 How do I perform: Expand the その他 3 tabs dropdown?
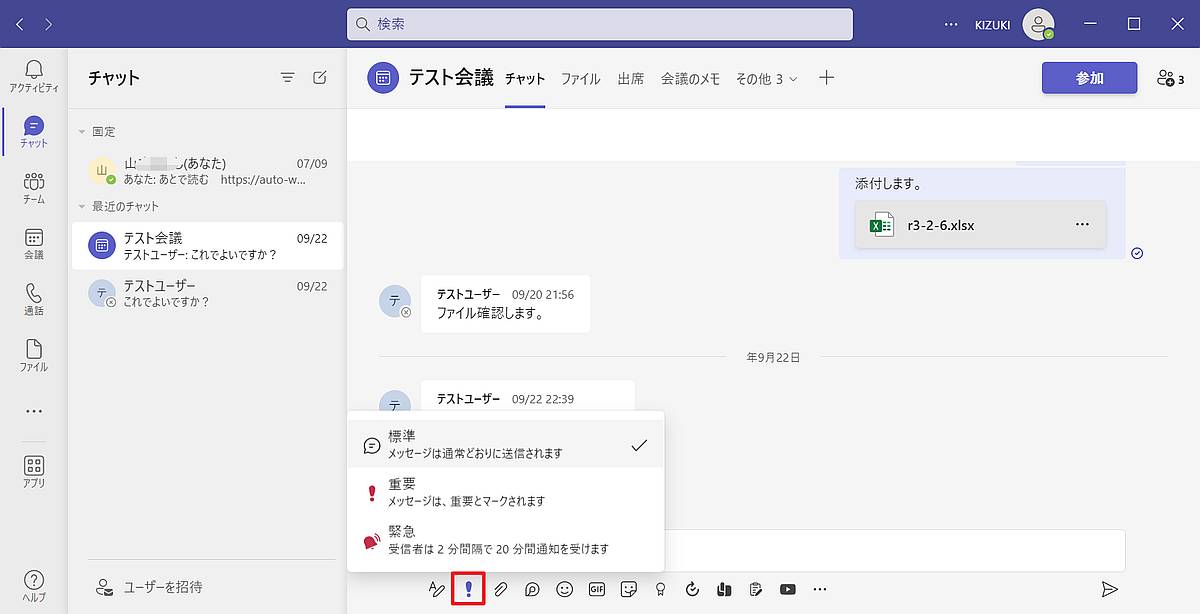[x=766, y=79]
